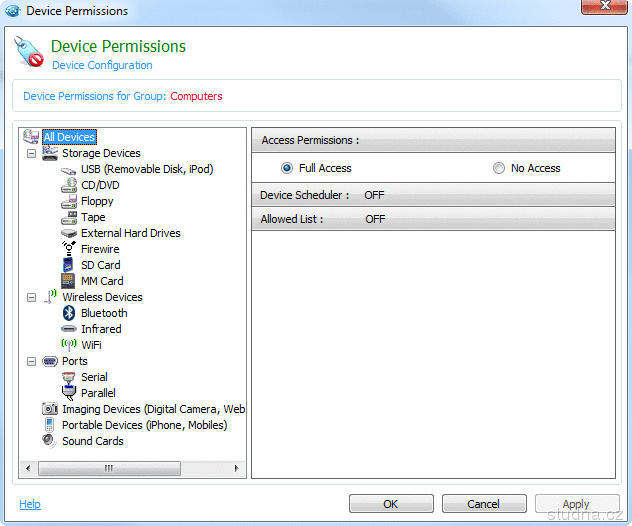Click the Computers group name
This screenshot has height=526, width=632.
click(196, 96)
